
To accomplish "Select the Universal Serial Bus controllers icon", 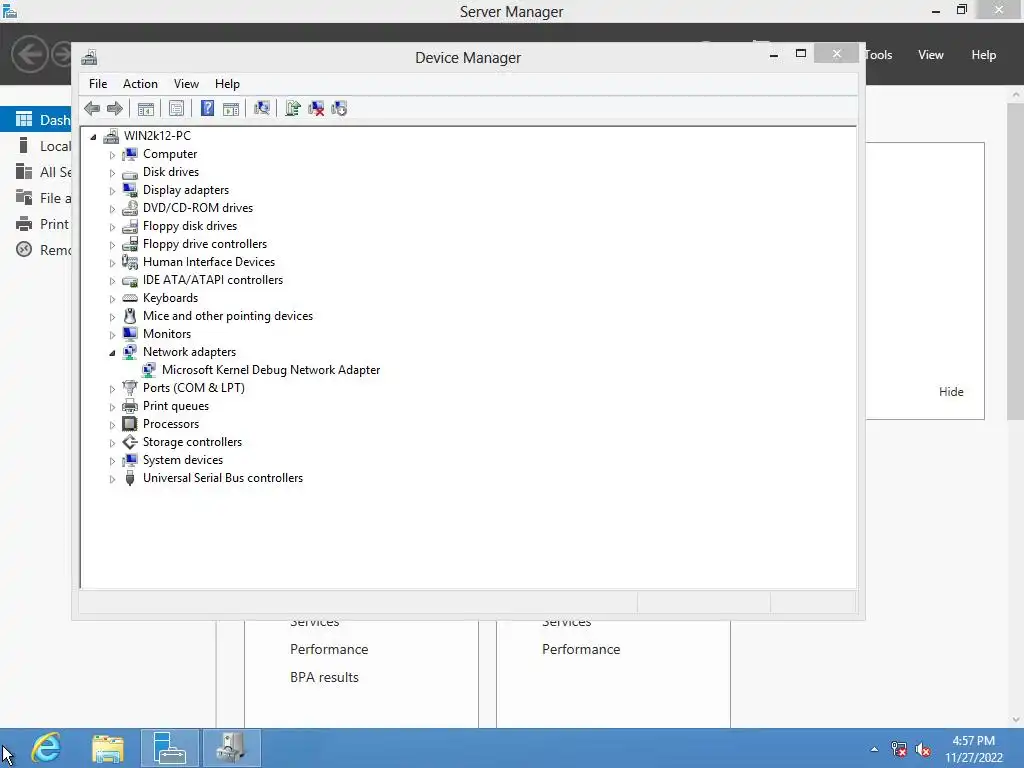I will click(130, 478).
